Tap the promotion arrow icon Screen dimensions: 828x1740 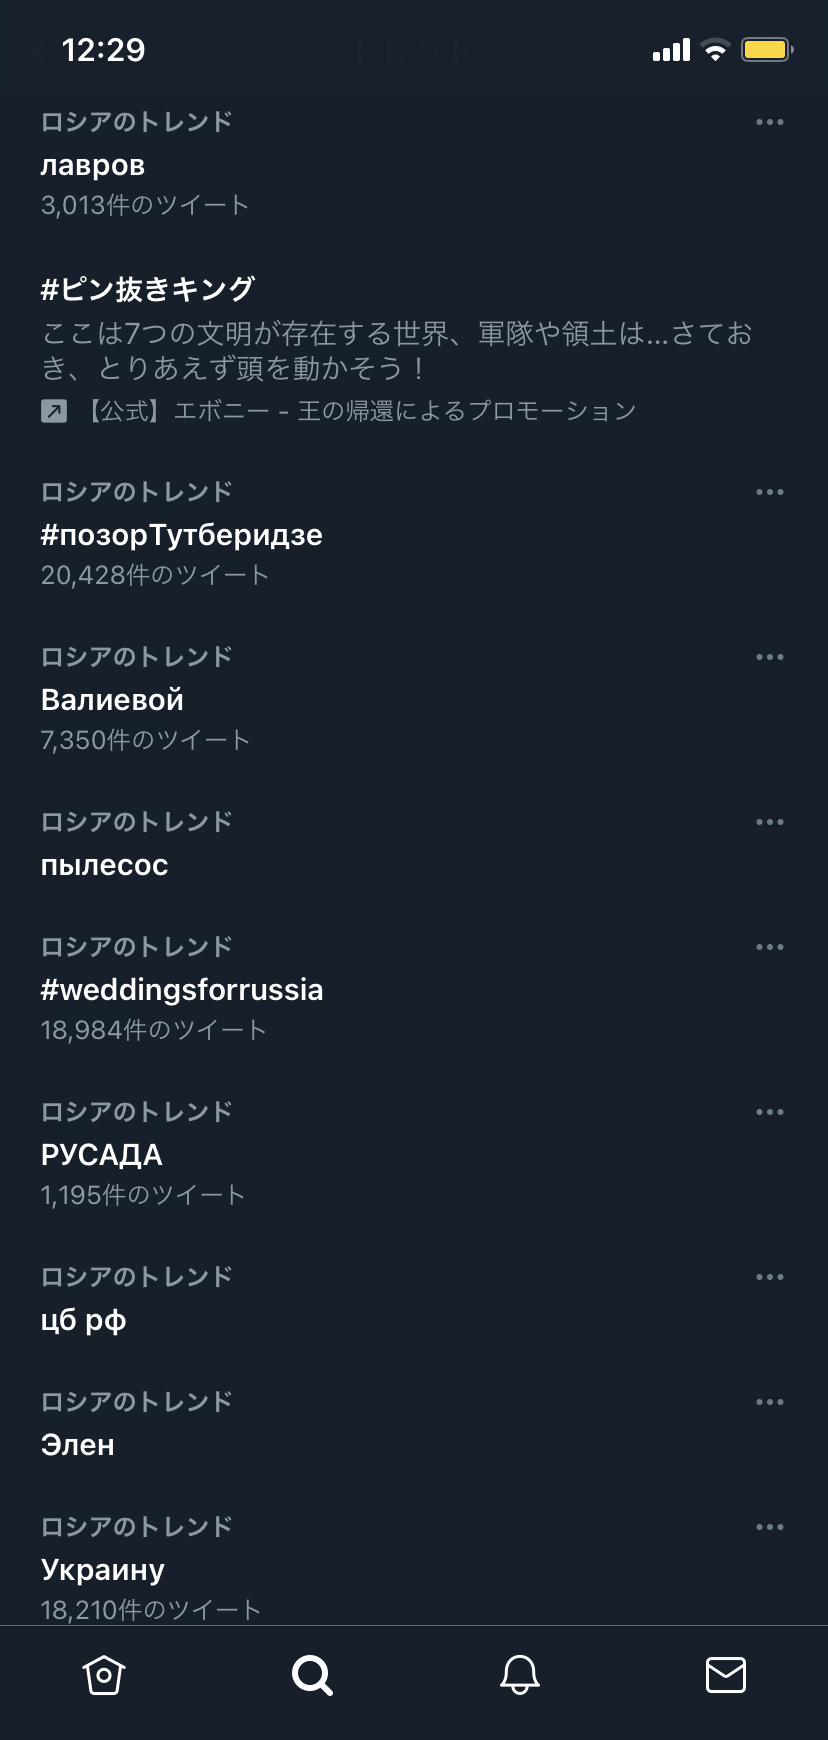[54, 411]
